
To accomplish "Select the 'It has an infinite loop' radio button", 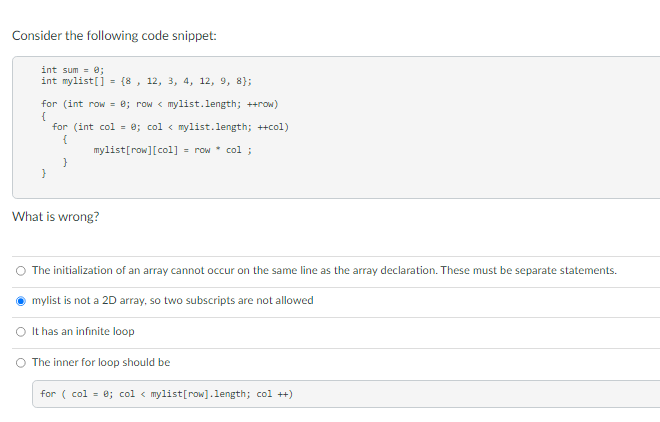I will coord(21,332).
